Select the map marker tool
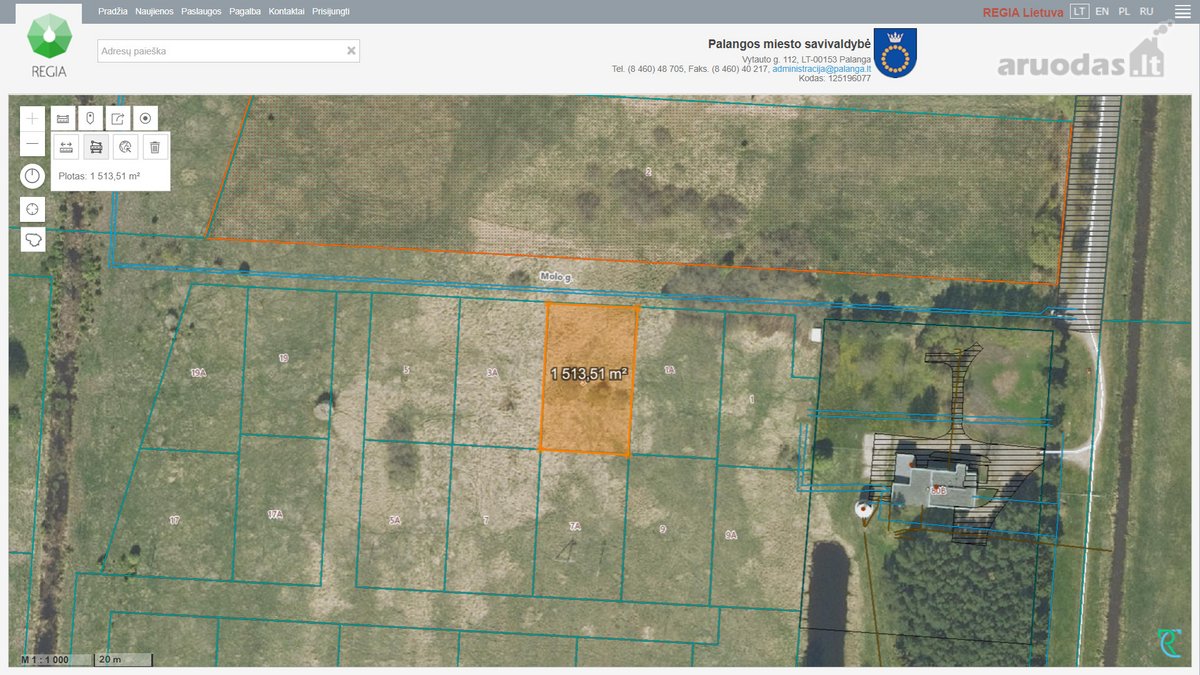This screenshot has height=675, width=1200. (x=90, y=118)
